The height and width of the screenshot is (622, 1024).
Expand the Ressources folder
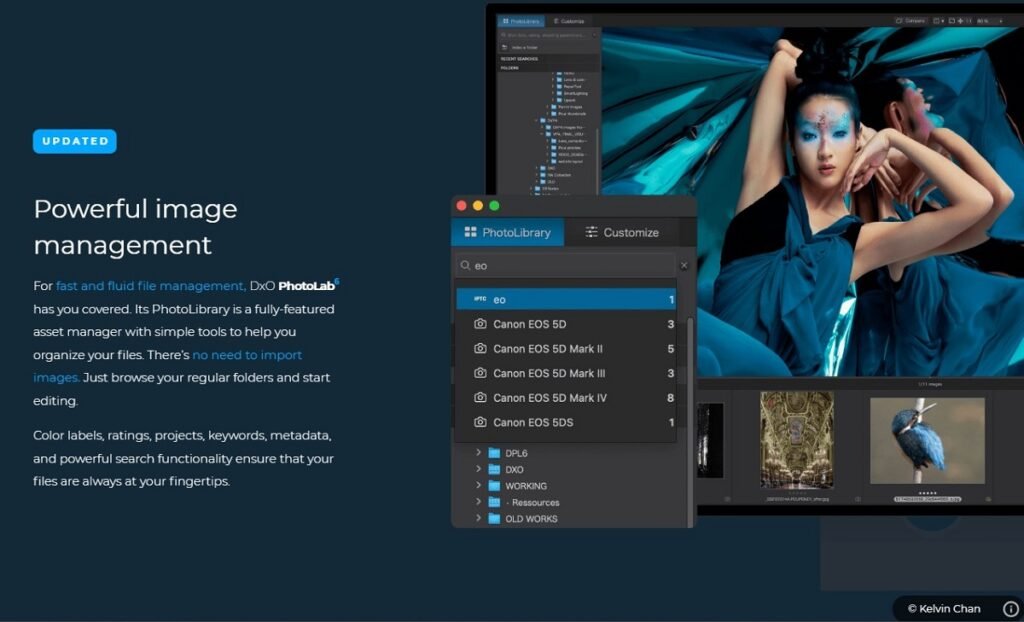pyautogui.click(x=478, y=502)
